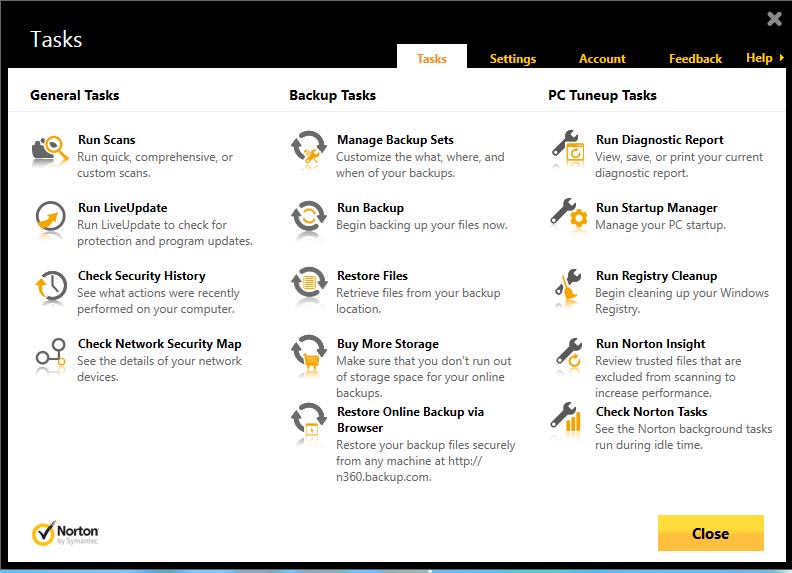
Task: Click the Network Security Map nodes icon
Action: tap(51, 354)
